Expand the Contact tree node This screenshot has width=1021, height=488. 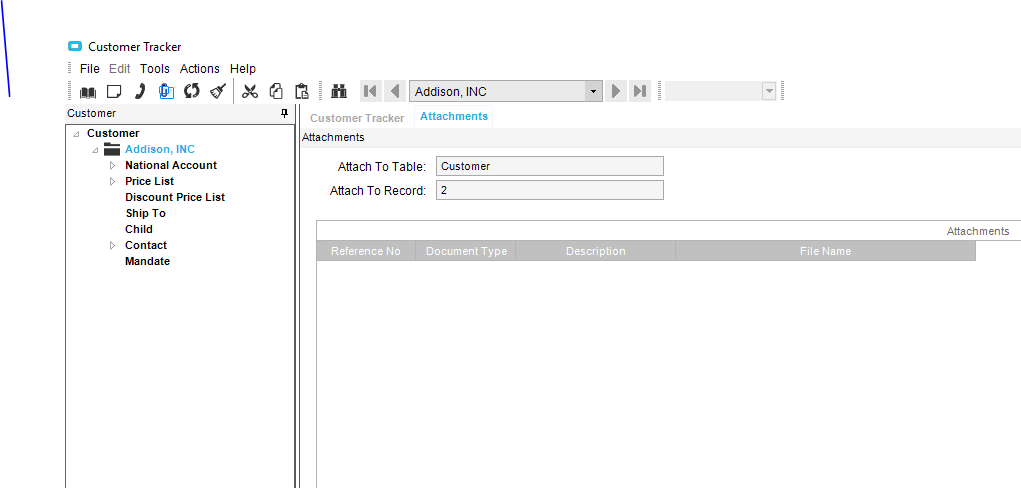point(112,246)
